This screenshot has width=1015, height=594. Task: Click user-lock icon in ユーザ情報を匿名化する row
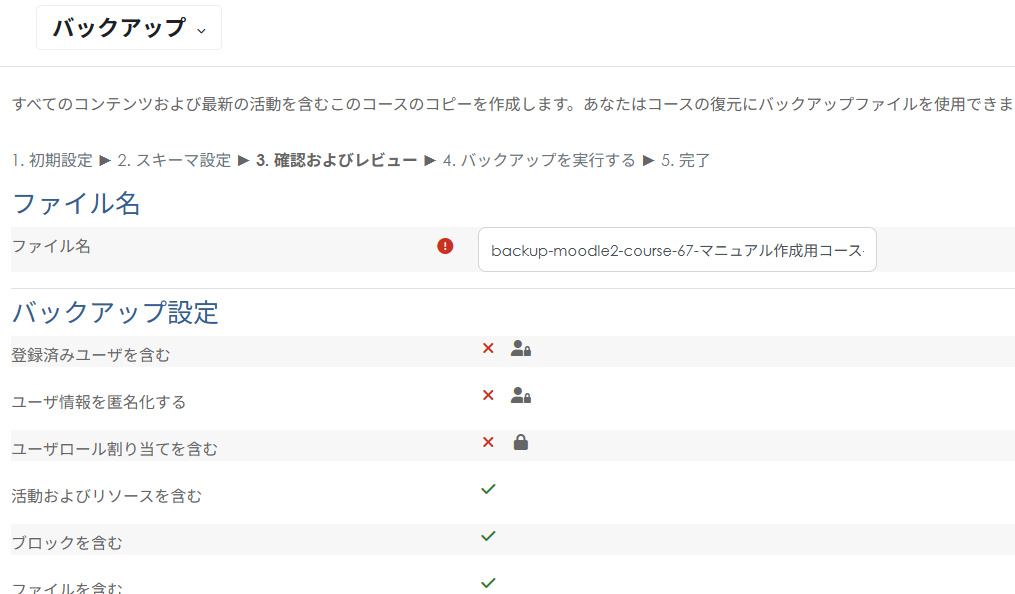520,395
